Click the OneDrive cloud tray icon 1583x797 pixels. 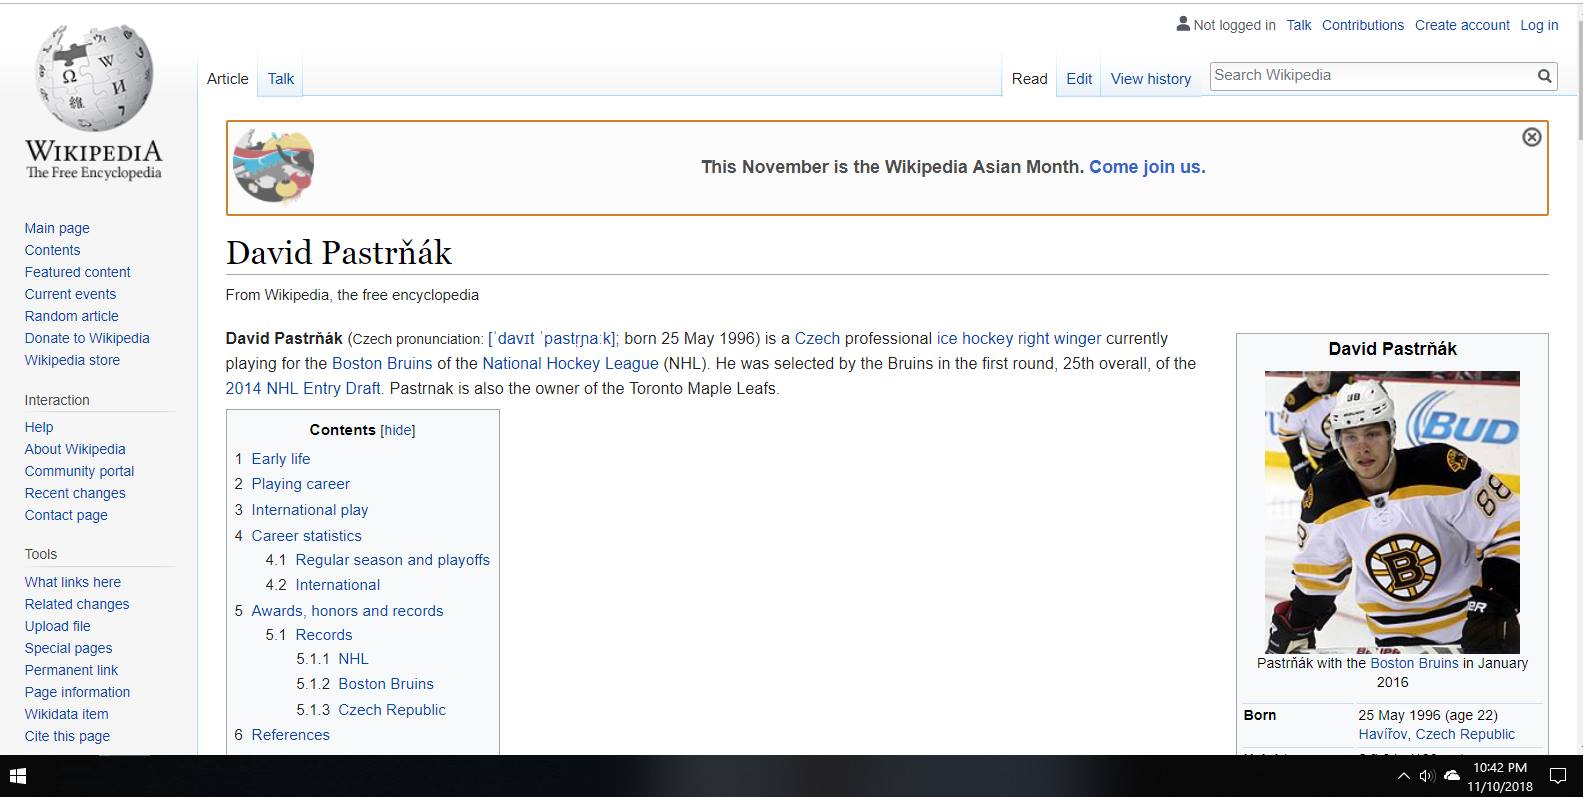[x=1452, y=776]
